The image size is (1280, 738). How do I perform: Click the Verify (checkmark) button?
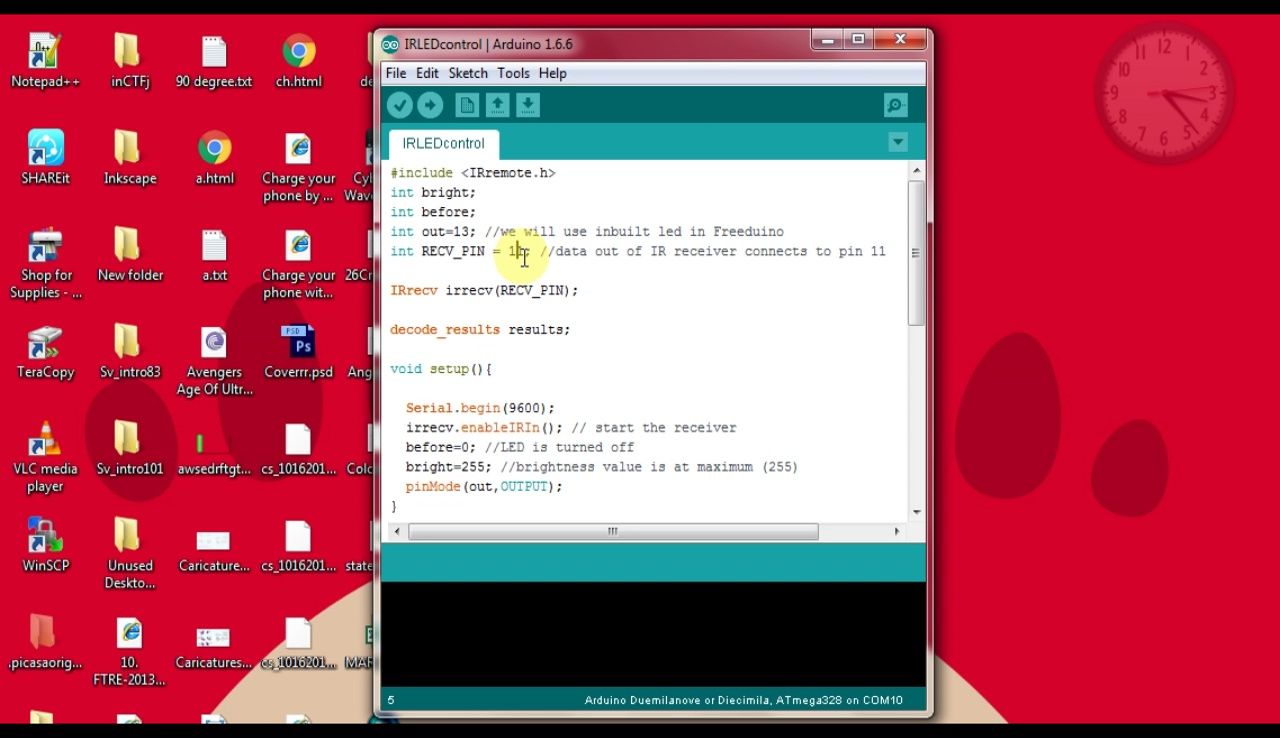[x=399, y=104]
